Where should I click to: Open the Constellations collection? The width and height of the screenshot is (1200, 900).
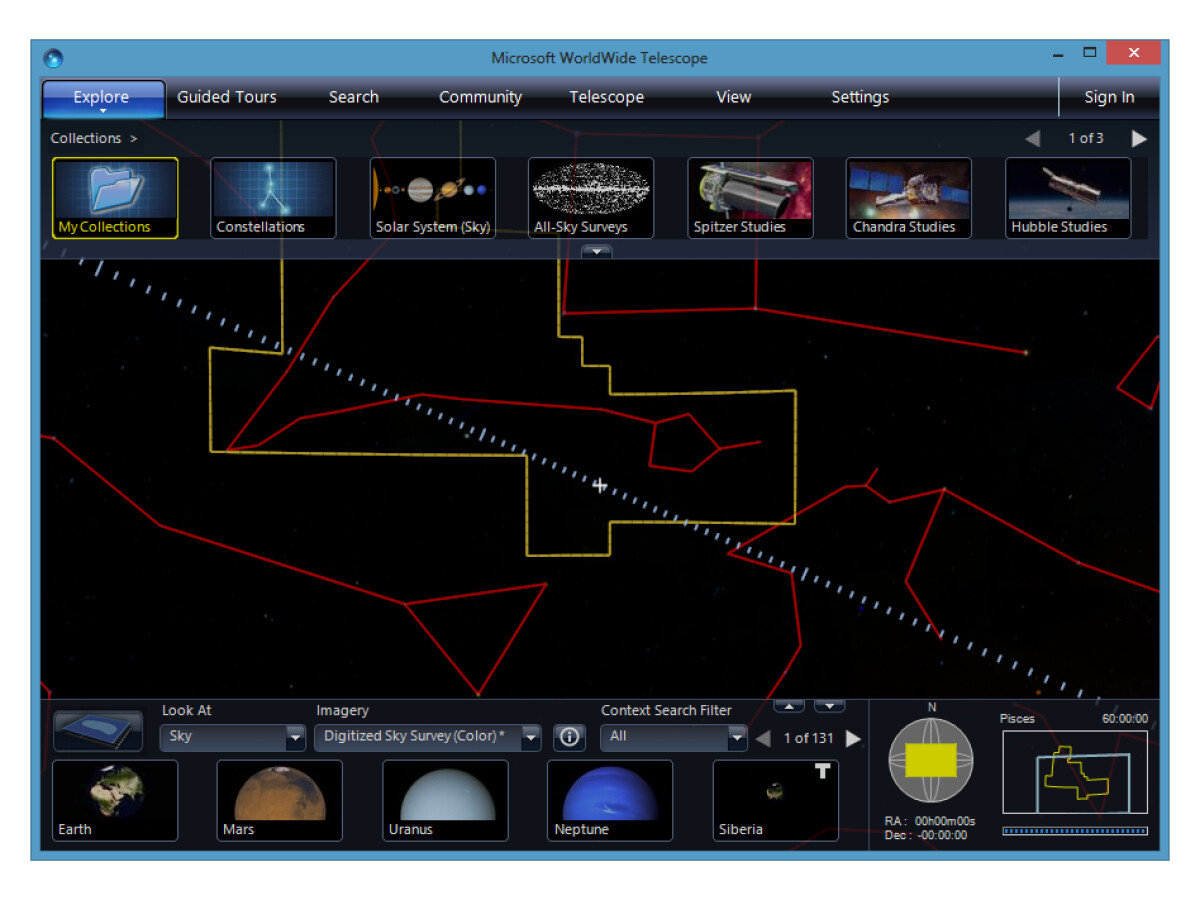(x=273, y=197)
